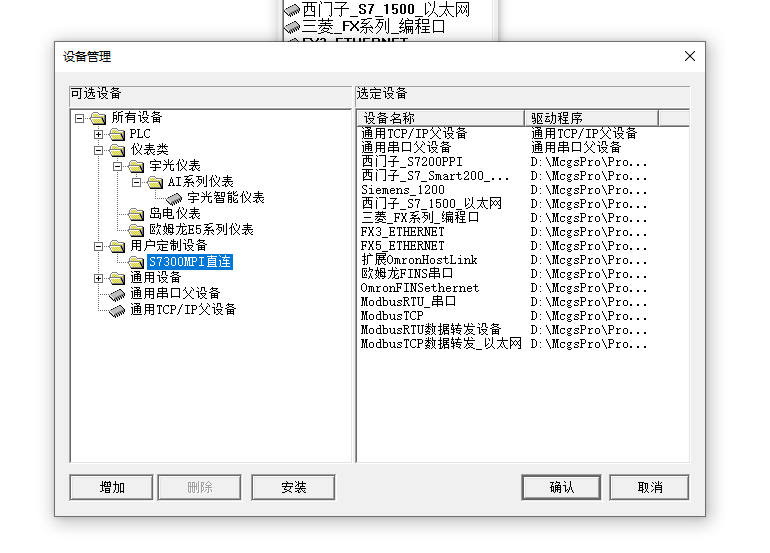Click the 岛电仪表 folder icon
This screenshot has width=770, height=553.
point(136,214)
